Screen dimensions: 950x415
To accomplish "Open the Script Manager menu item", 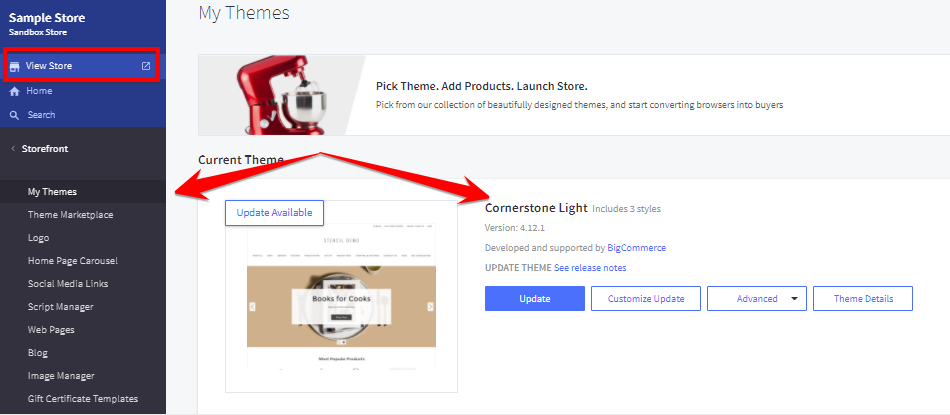I will coord(61,307).
